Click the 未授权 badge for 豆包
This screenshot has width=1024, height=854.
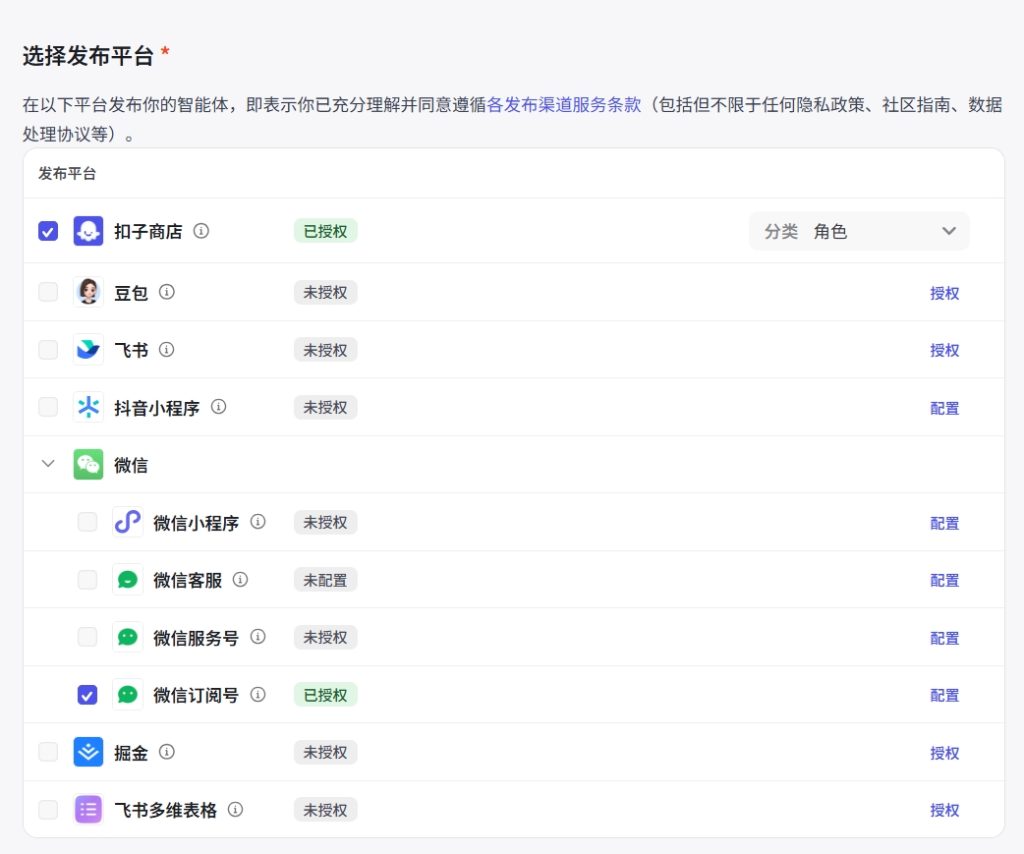coord(325,293)
